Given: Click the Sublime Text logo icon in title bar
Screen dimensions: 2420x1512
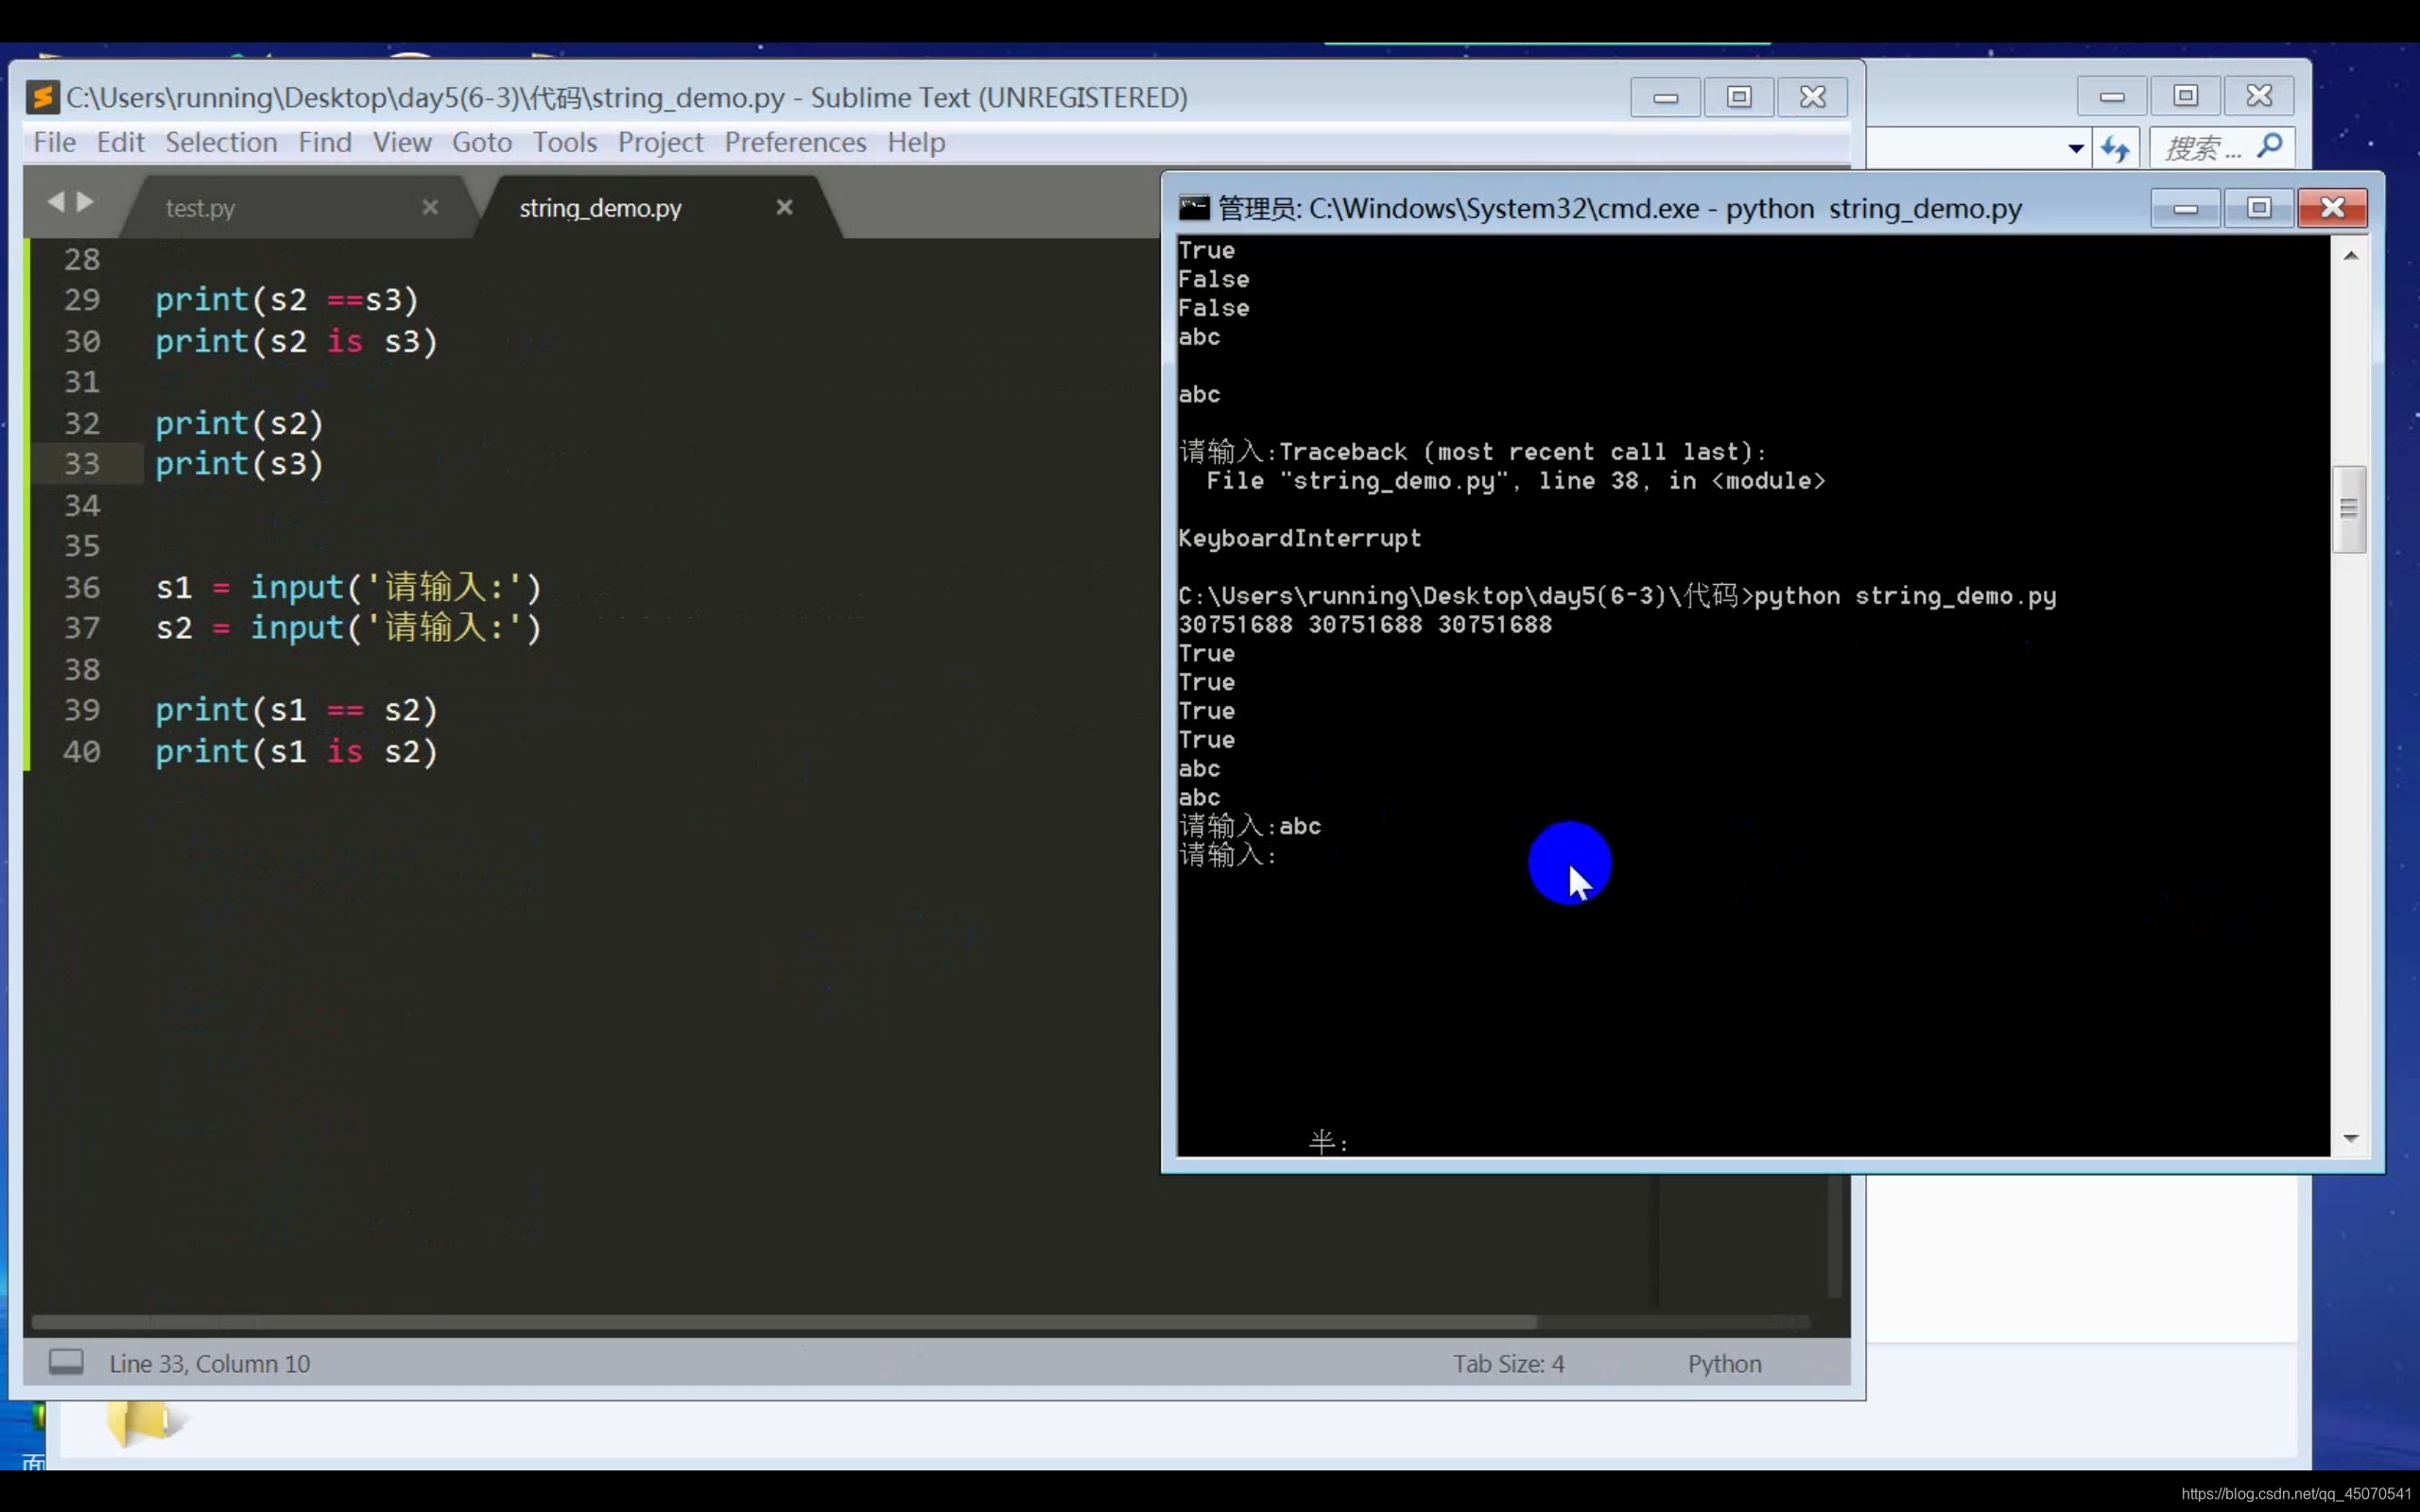Looking at the screenshot, I should pyautogui.click(x=42, y=97).
